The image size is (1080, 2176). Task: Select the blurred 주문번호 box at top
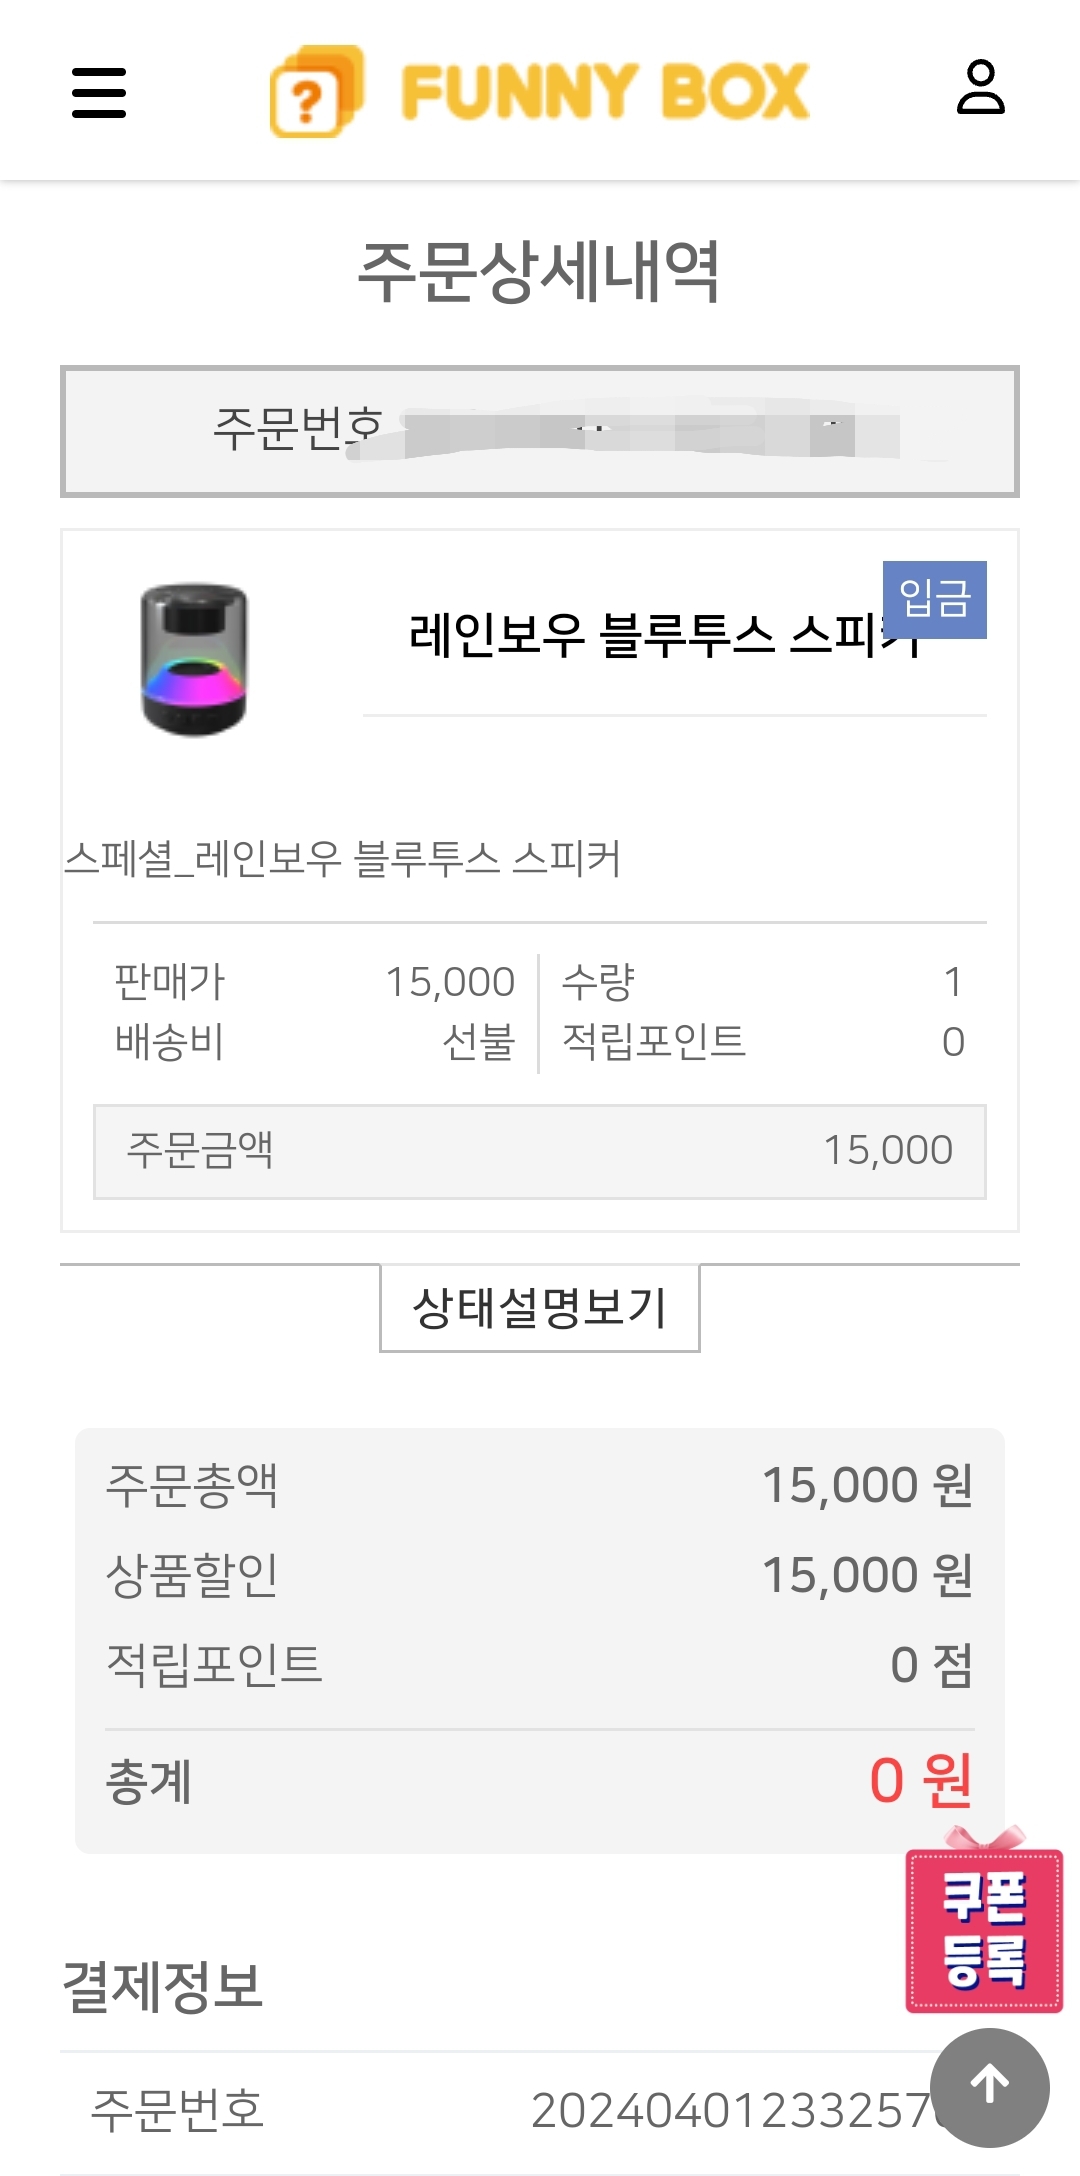tap(540, 431)
